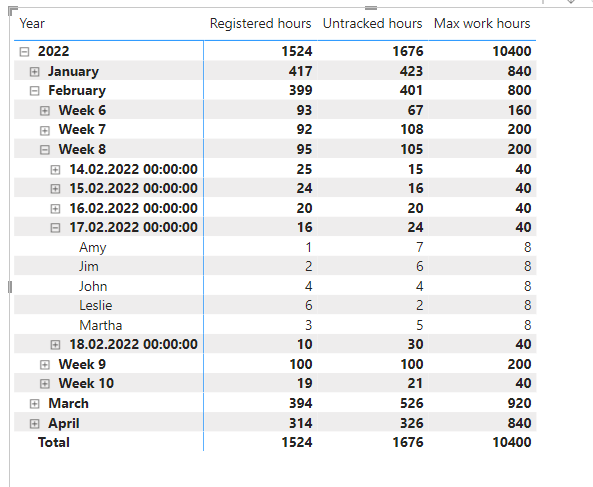
Task: Collapse Week 8
Action: click(45, 150)
